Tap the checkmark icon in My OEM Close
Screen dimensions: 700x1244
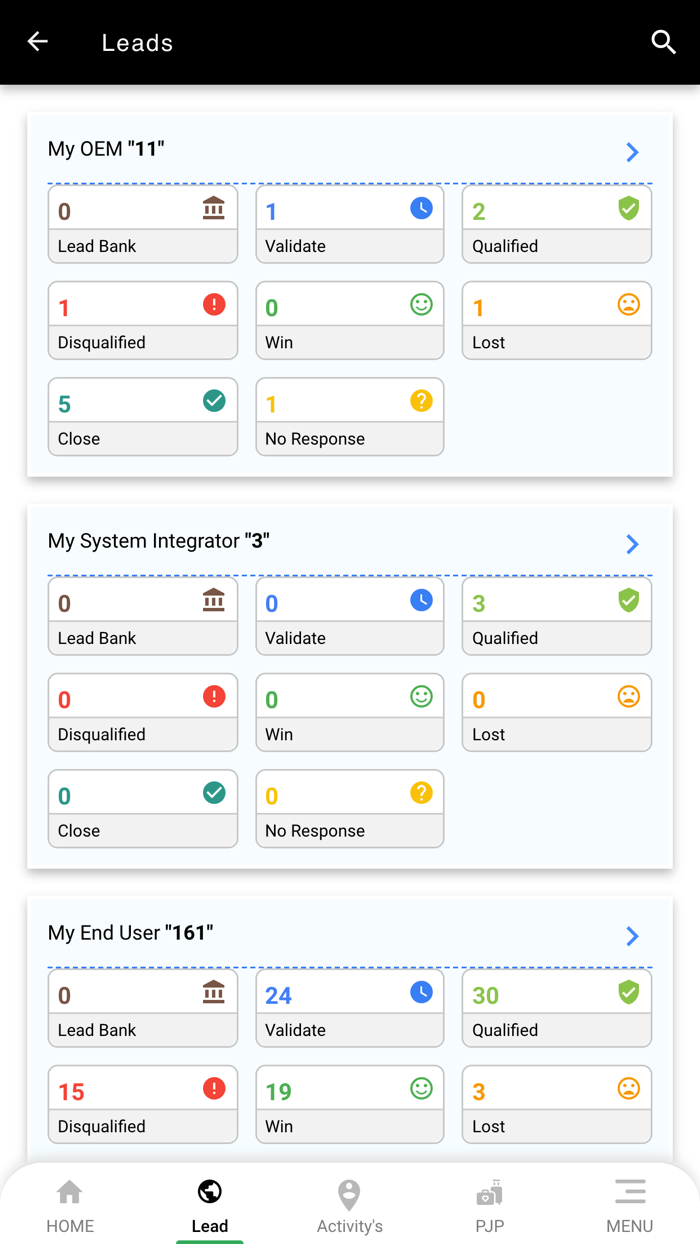pos(214,400)
